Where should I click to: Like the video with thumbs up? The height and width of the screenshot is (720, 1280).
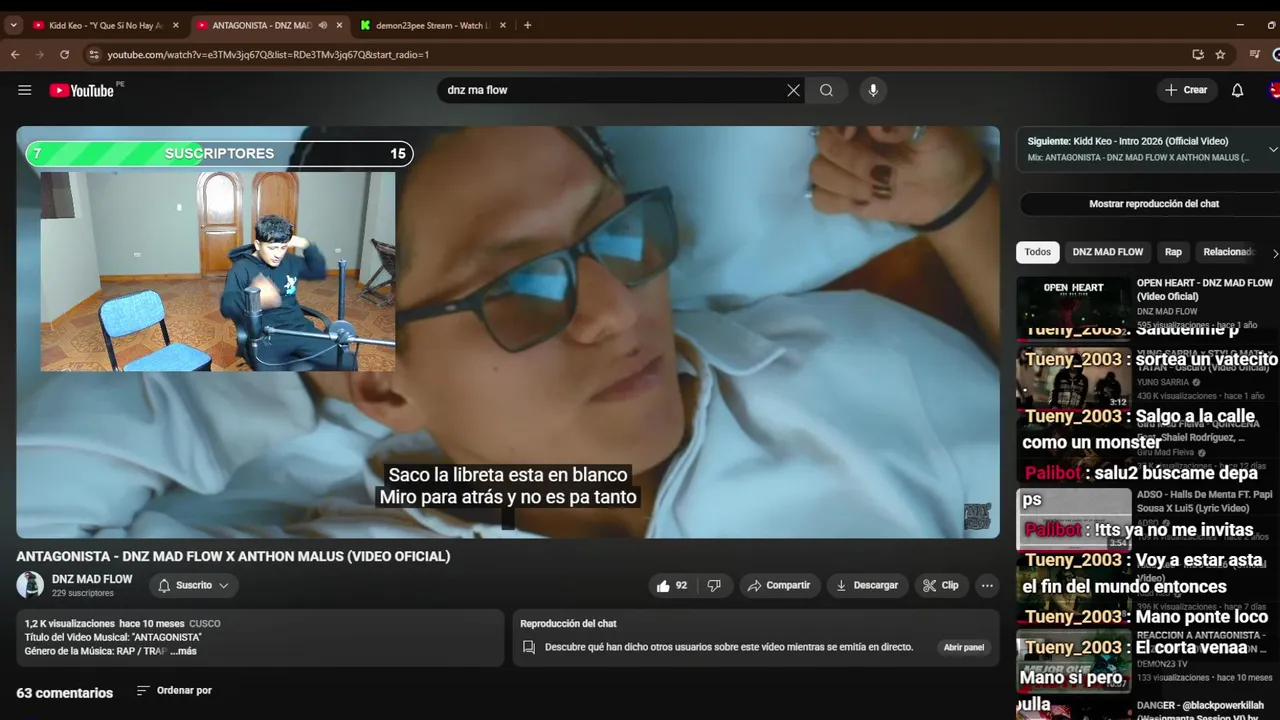tap(672, 585)
